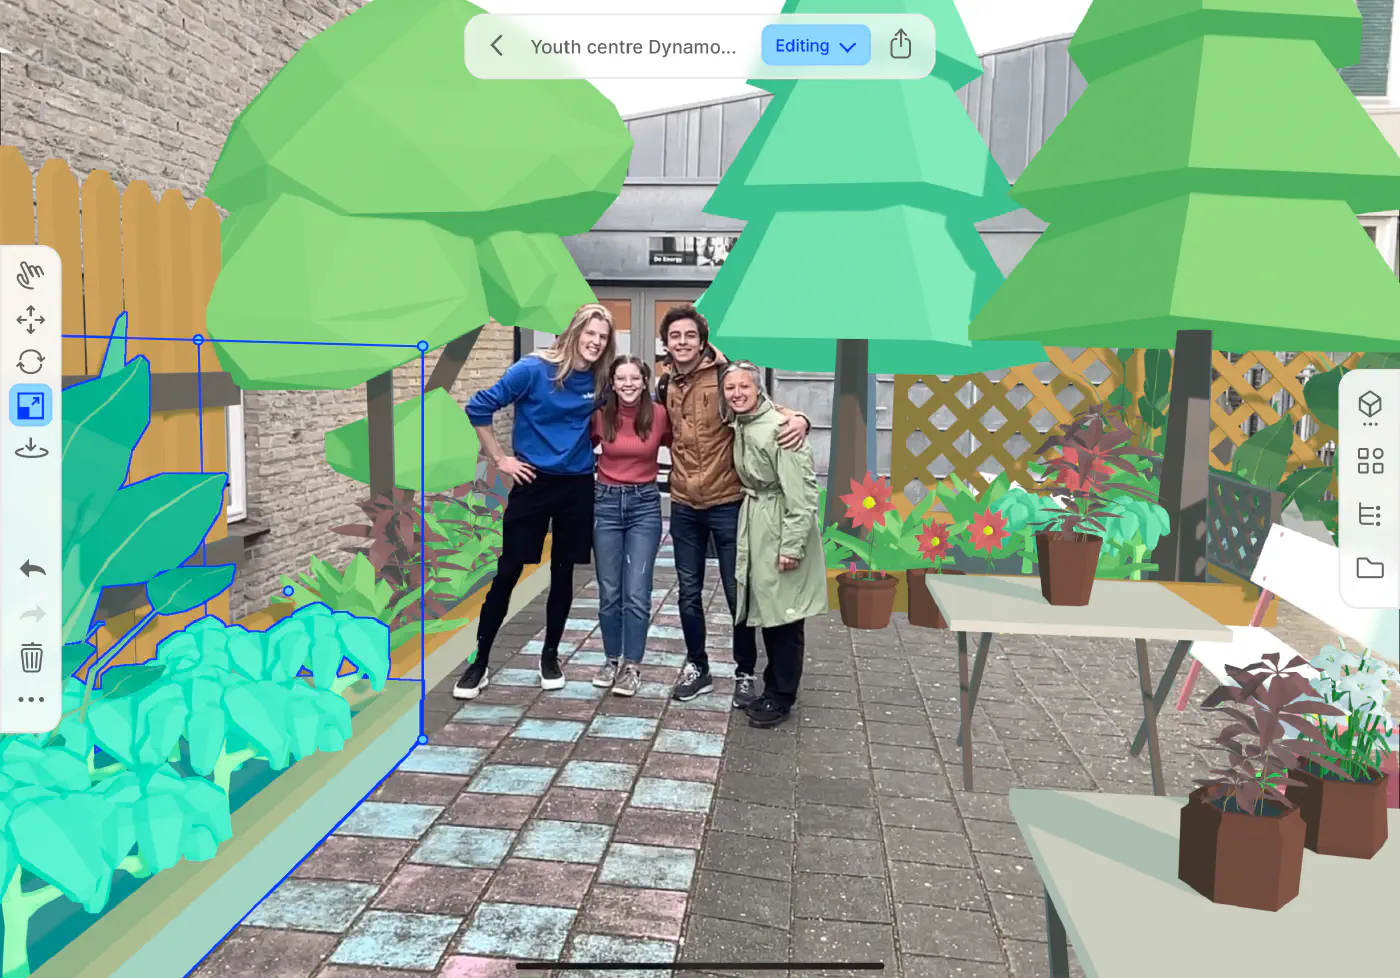Undo the last action

(x=32, y=569)
